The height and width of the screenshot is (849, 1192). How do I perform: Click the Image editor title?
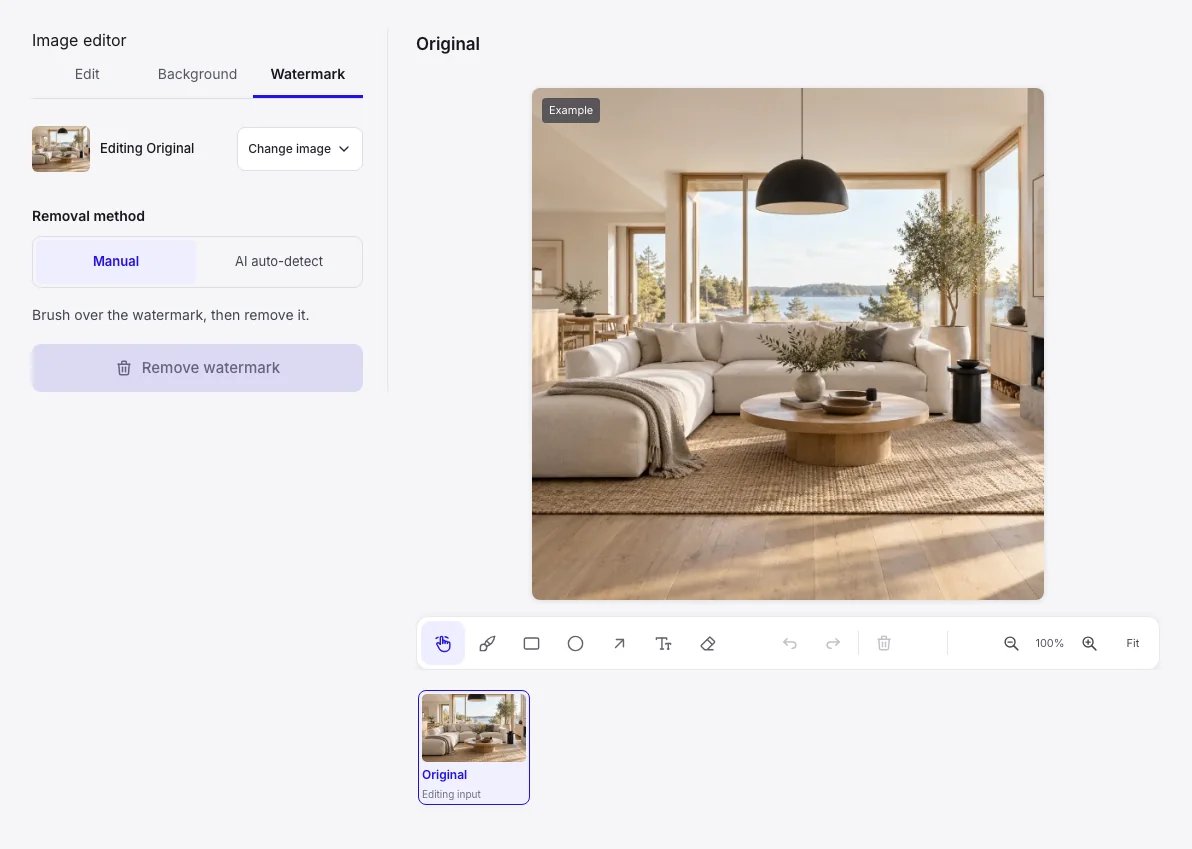pos(79,40)
